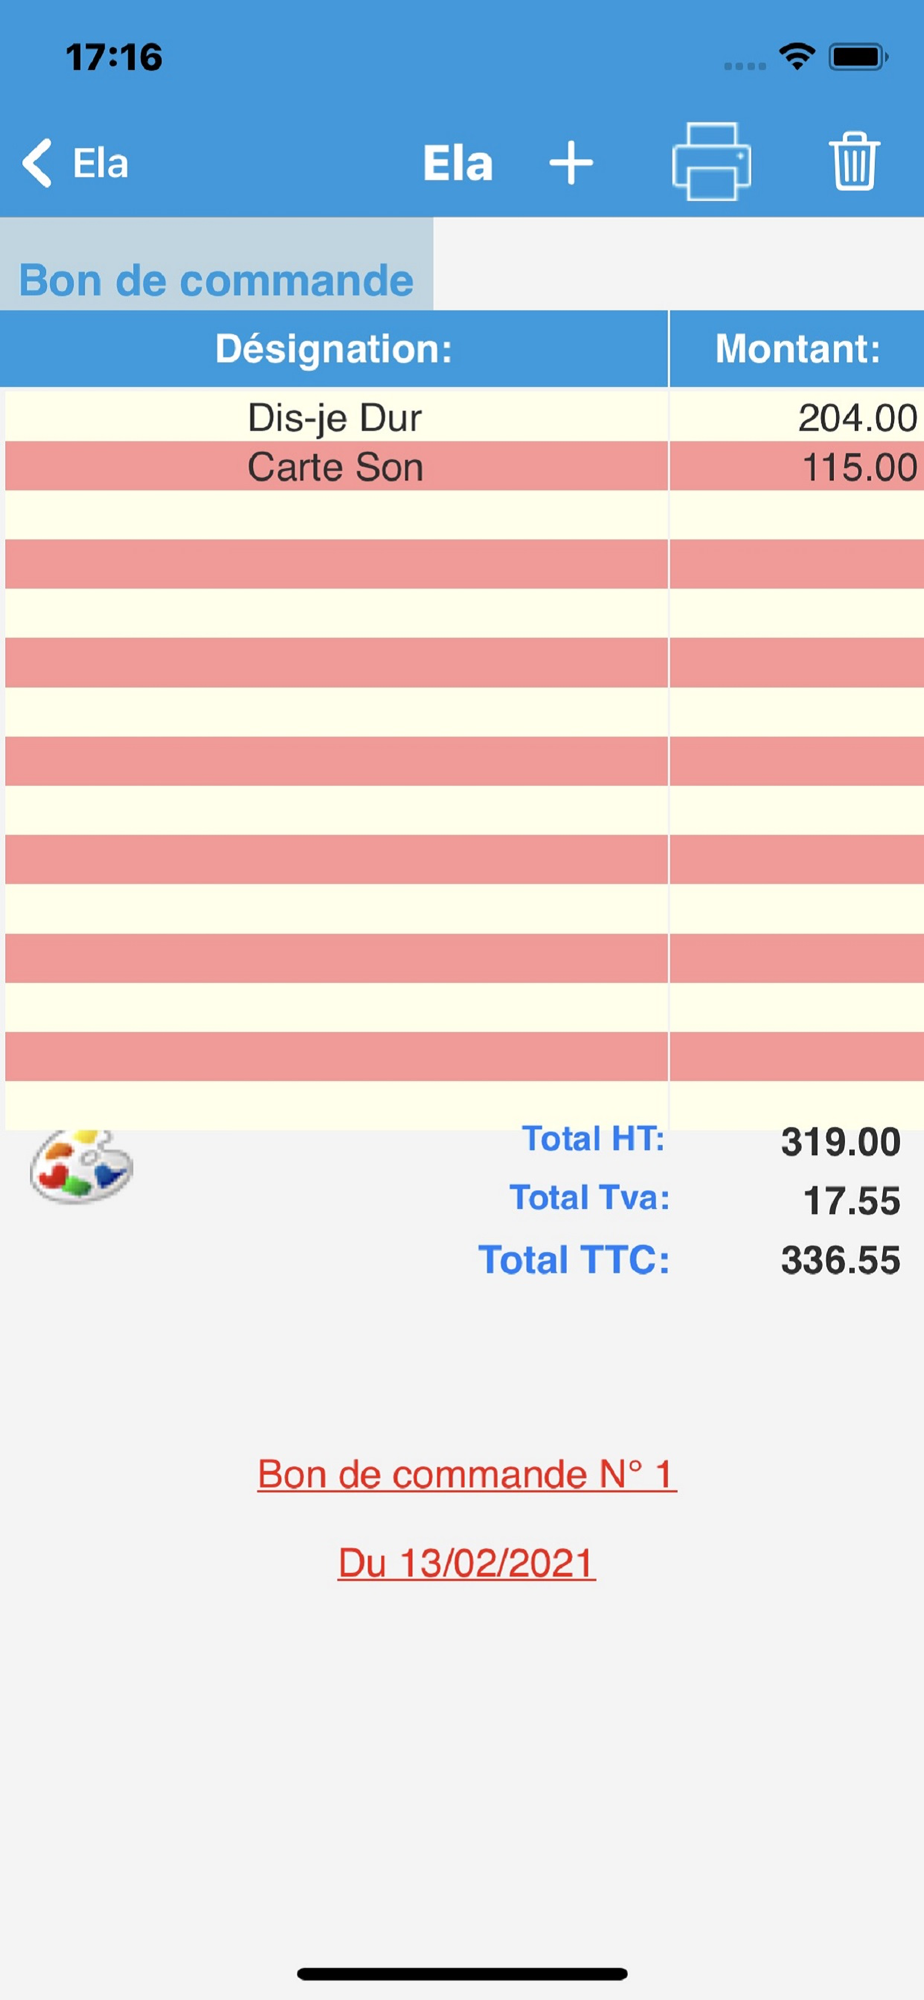
Task: Open the Bon de commande N° 1 link
Action: tap(467, 1475)
